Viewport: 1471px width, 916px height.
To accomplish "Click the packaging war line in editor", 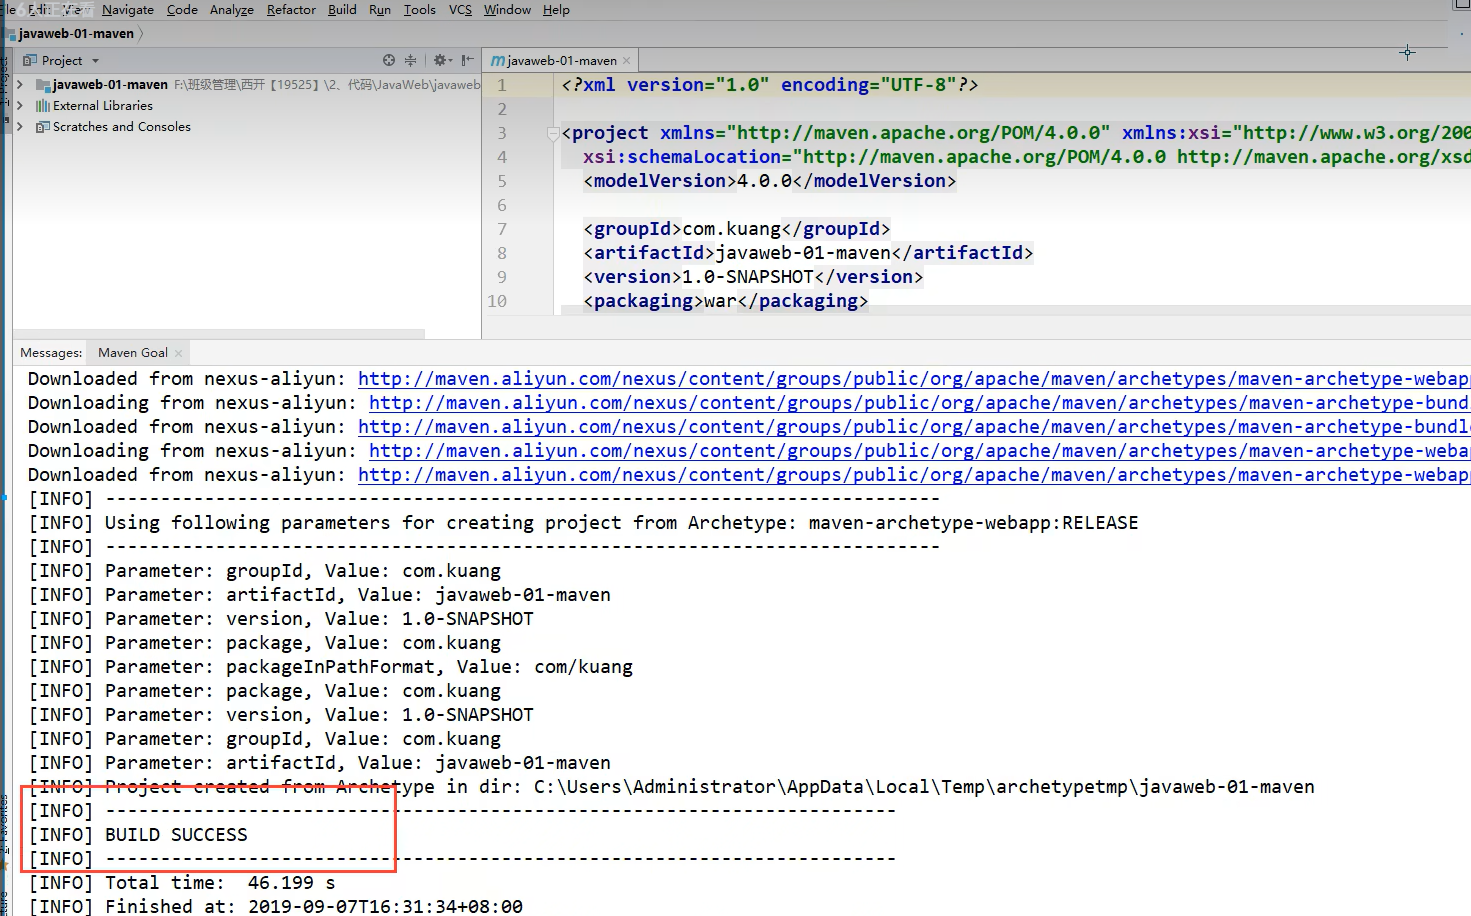I will (x=725, y=301).
